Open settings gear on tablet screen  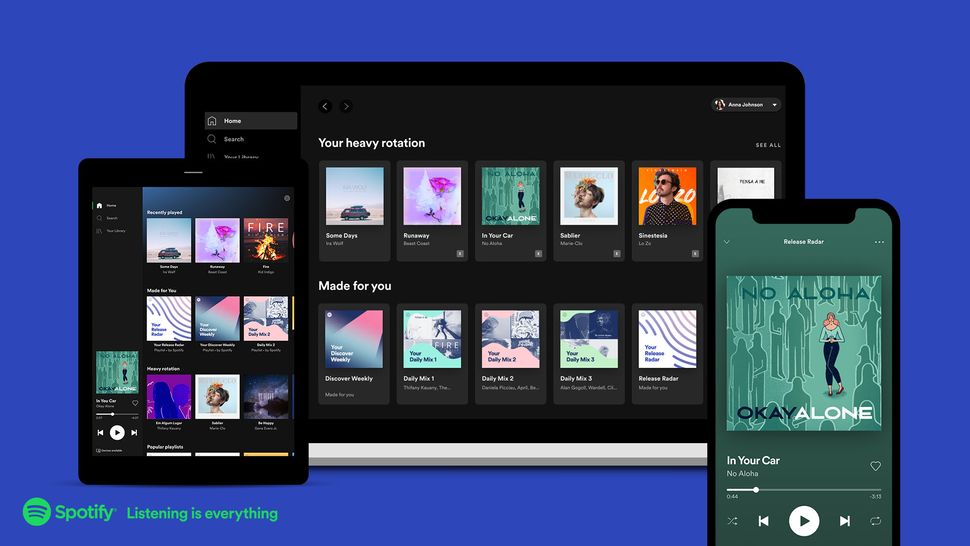coord(287,198)
